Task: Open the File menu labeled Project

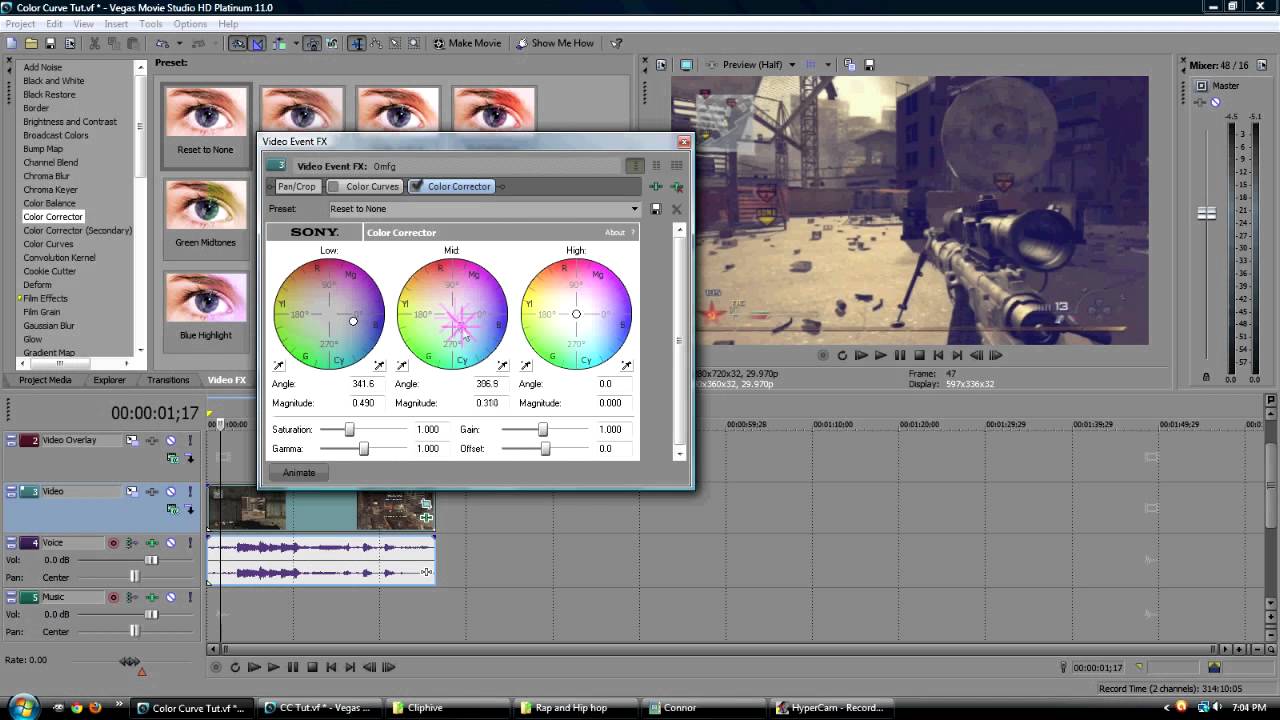Action: tap(20, 24)
